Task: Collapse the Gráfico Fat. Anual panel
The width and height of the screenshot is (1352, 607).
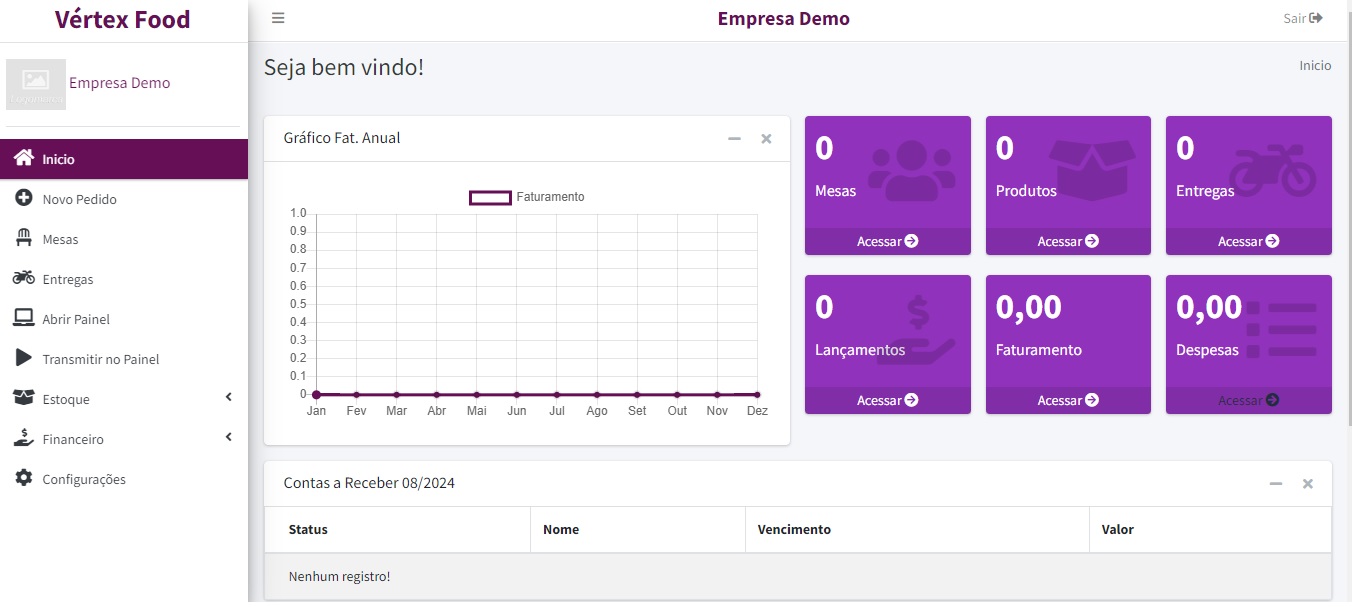Action: coord(734,139)
